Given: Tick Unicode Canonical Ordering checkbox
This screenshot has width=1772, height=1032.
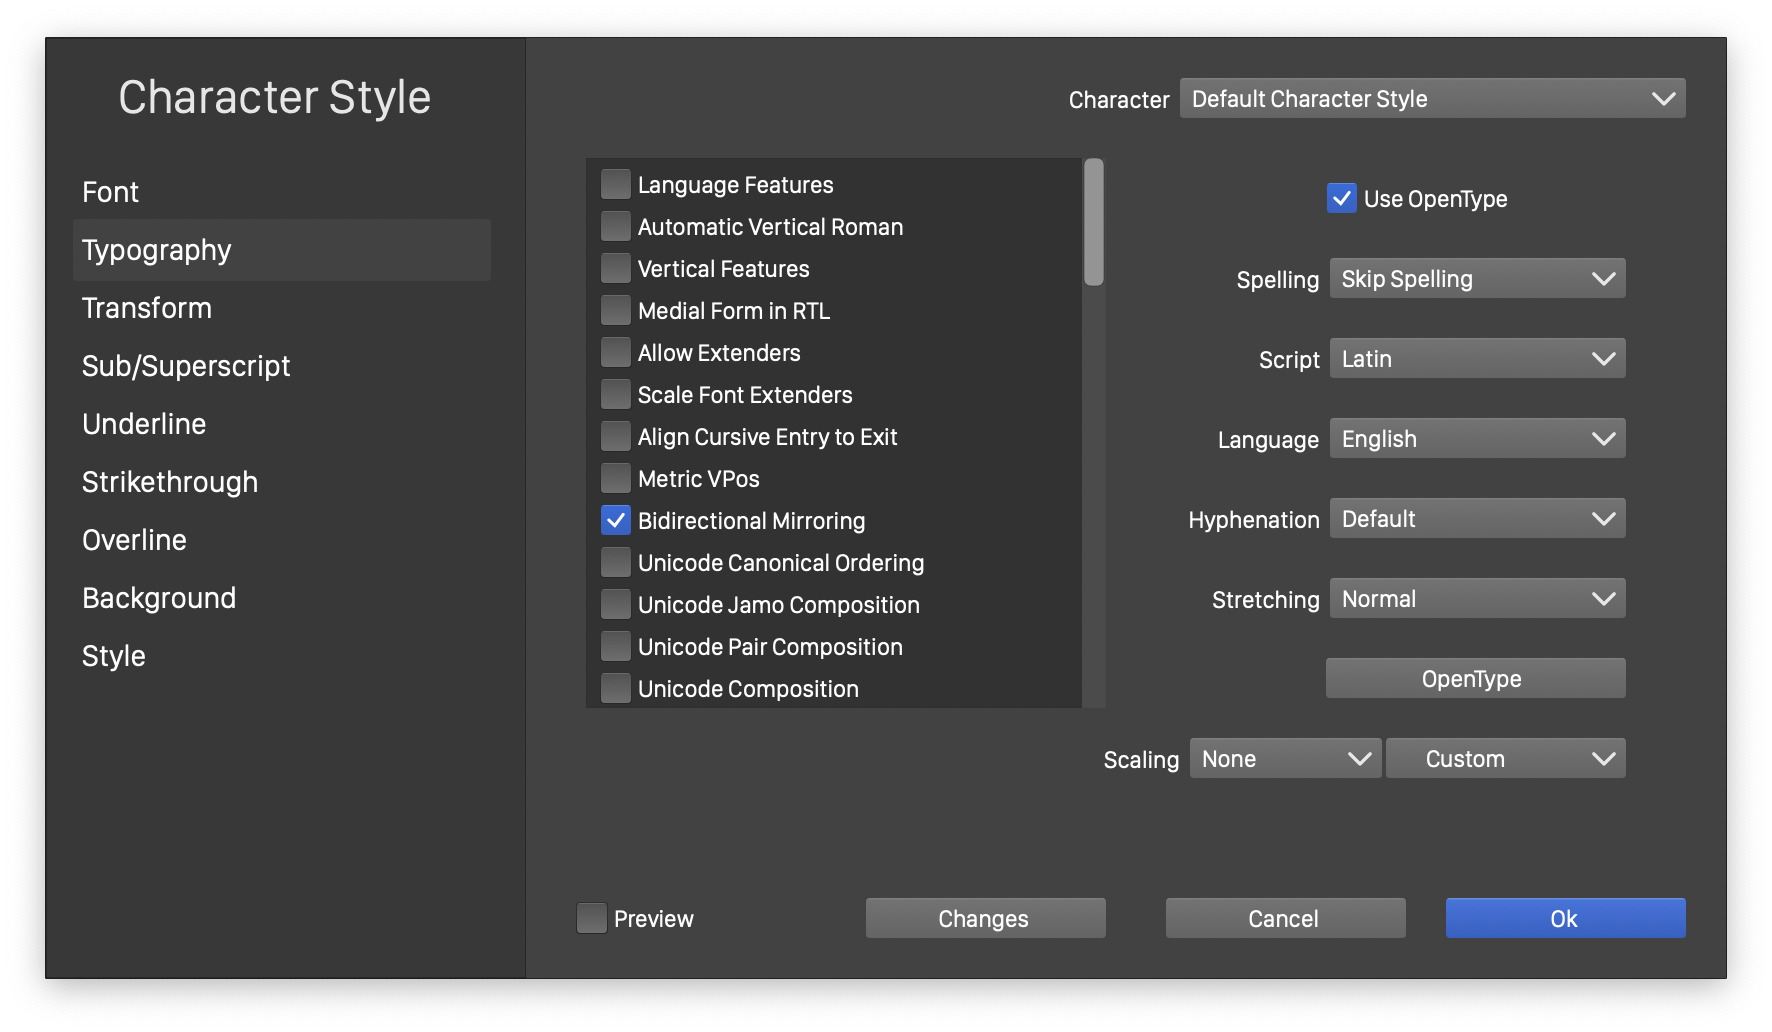Looking at the screenshot, I should (616, 563).
